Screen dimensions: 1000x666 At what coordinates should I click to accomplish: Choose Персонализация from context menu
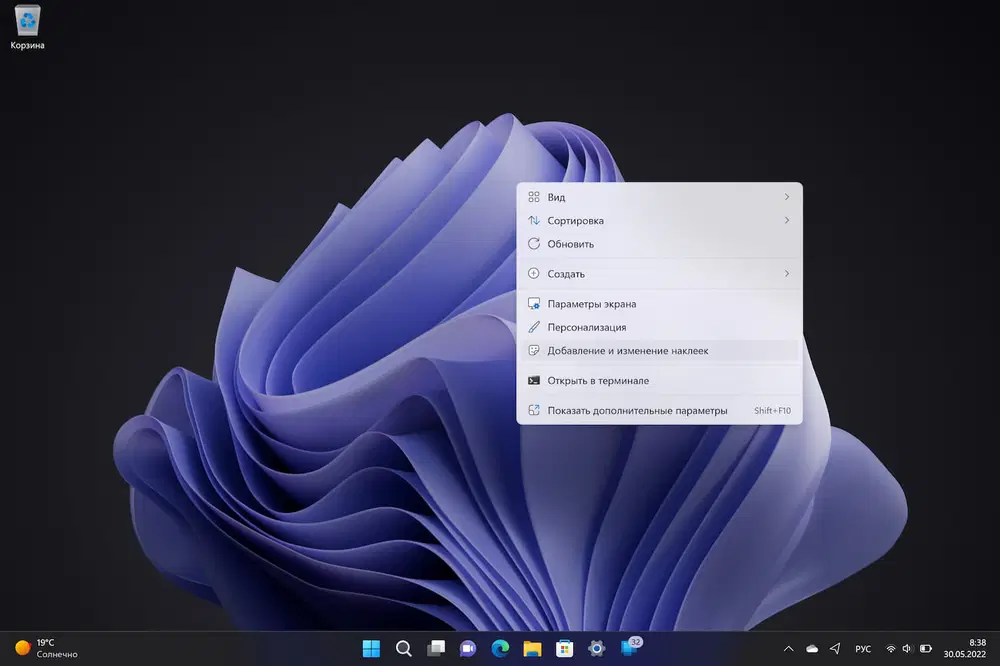(659, 327)
